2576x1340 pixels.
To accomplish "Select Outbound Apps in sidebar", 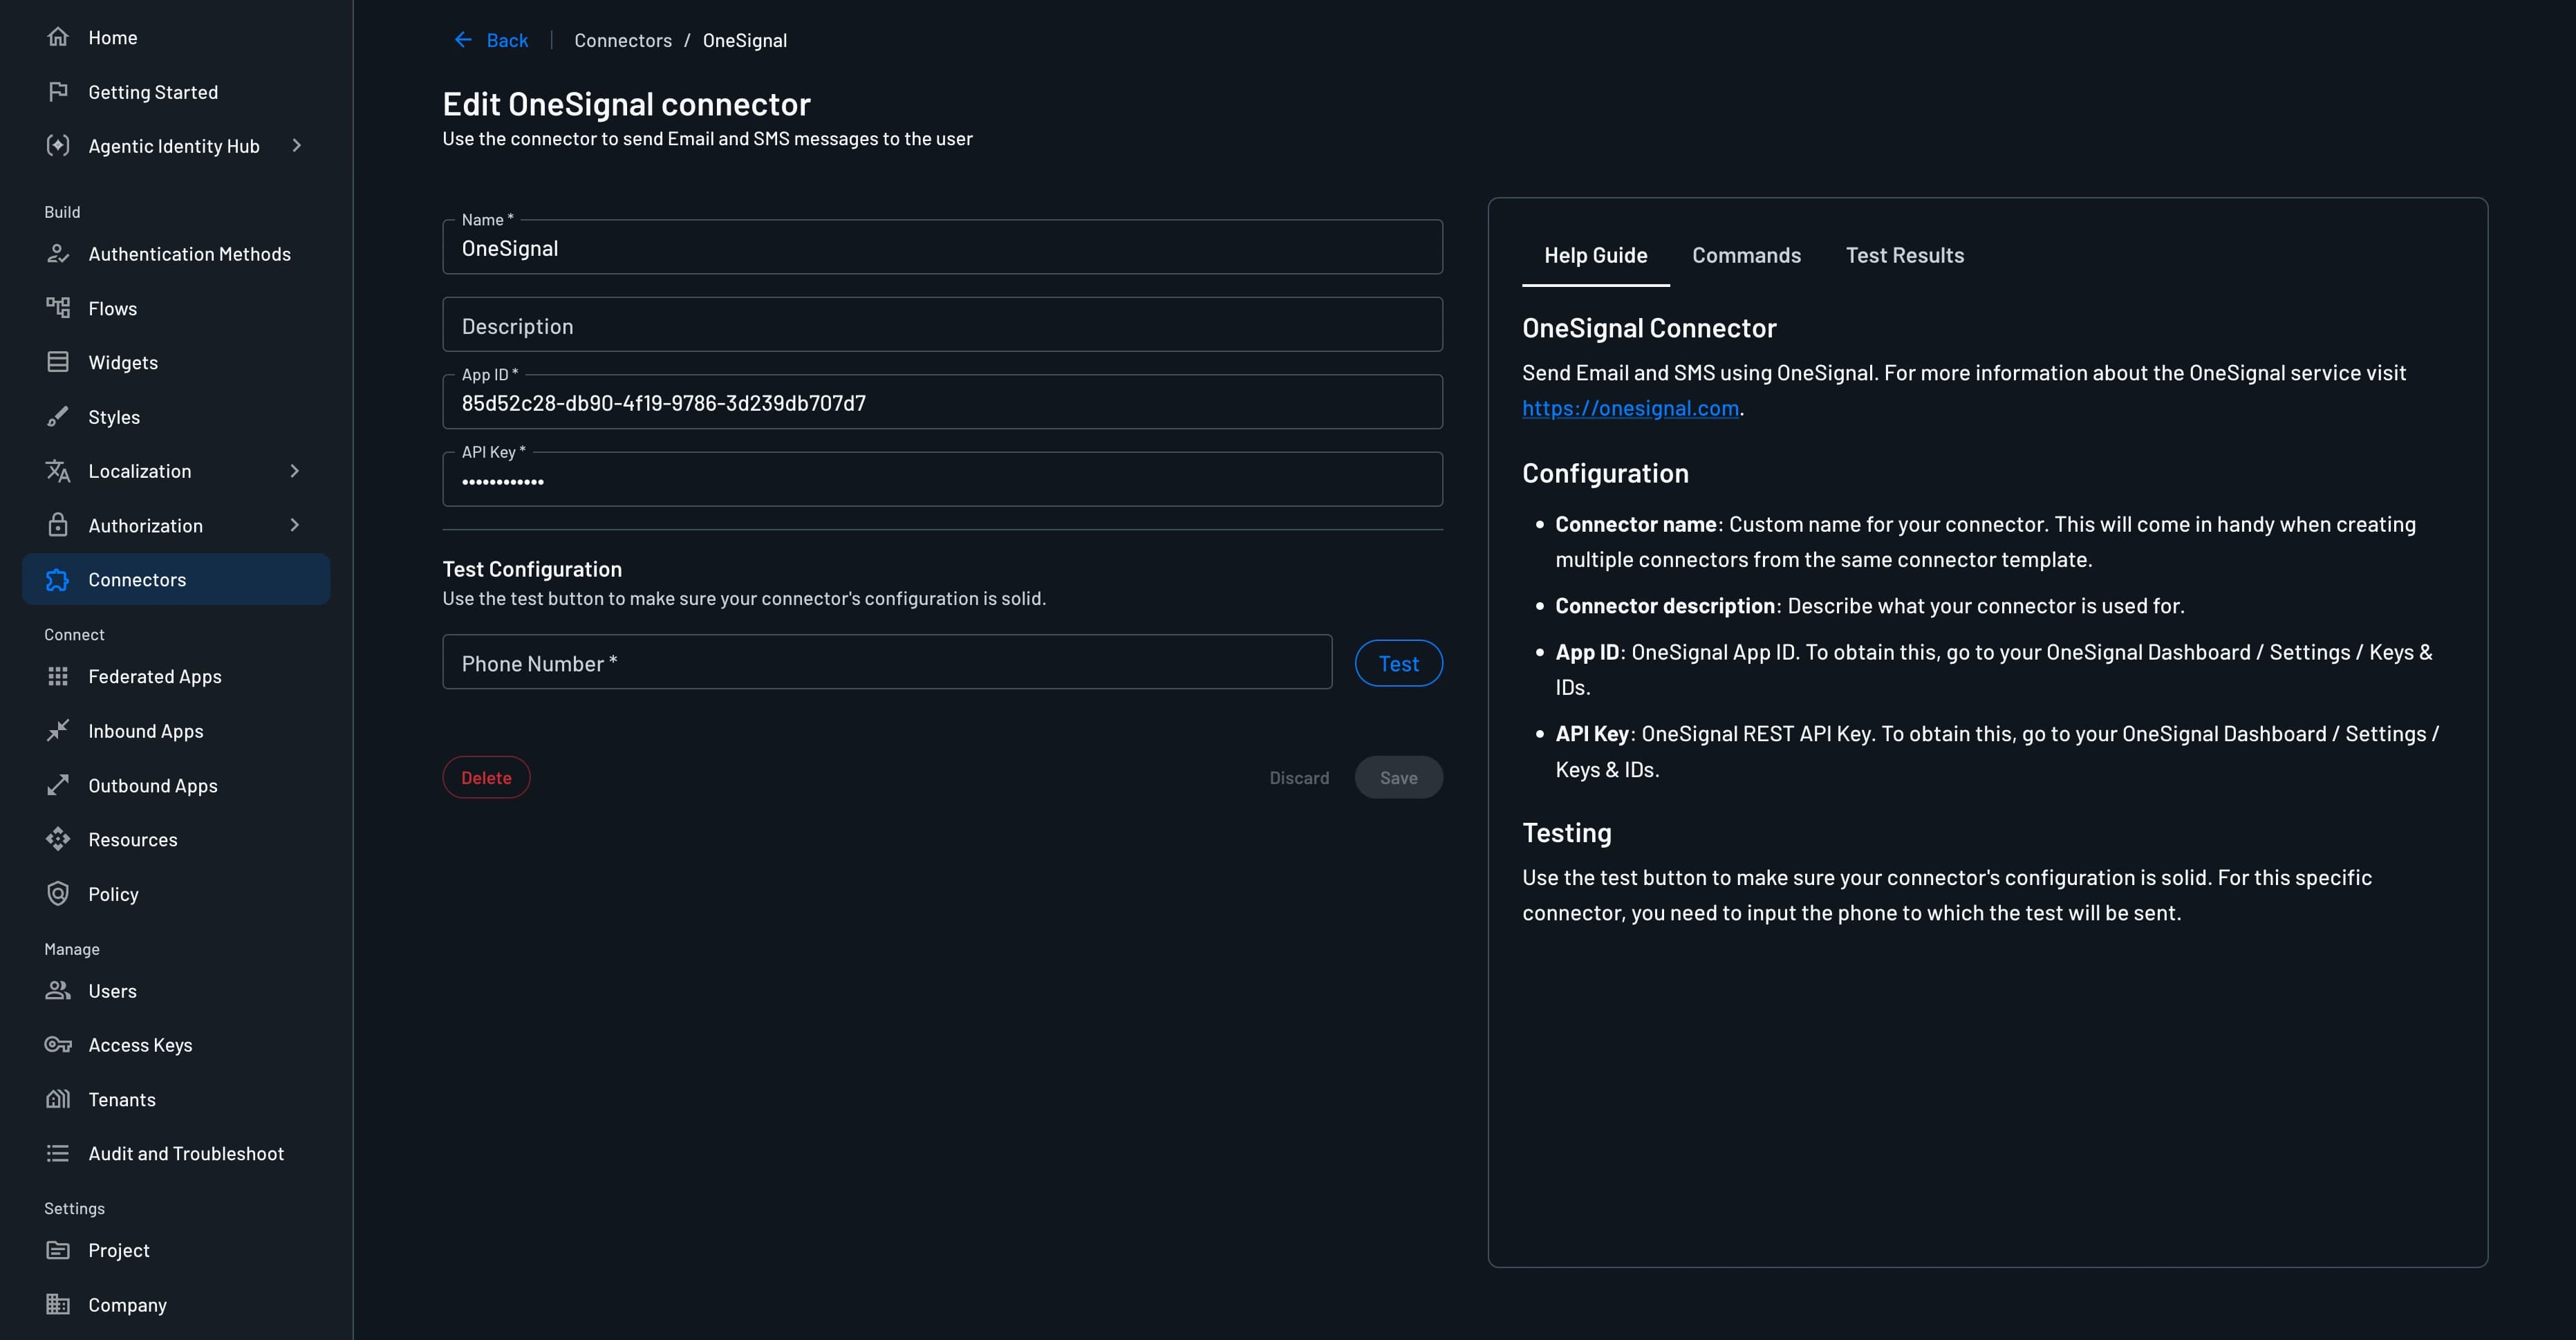I will pyautogui.click(x=176, y=786).
